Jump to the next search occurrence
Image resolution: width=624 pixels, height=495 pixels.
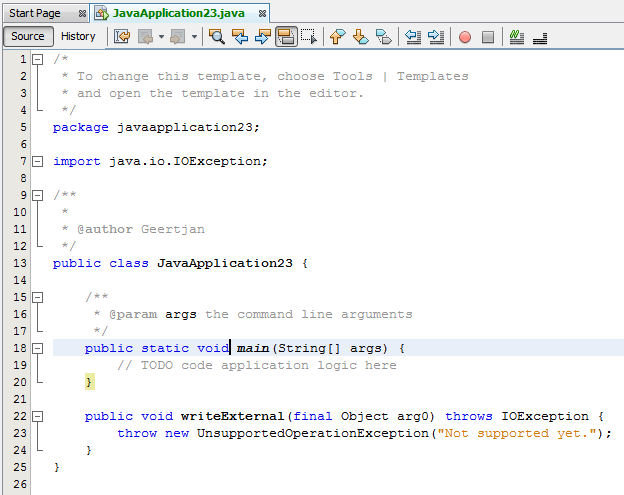coord(262,37)
